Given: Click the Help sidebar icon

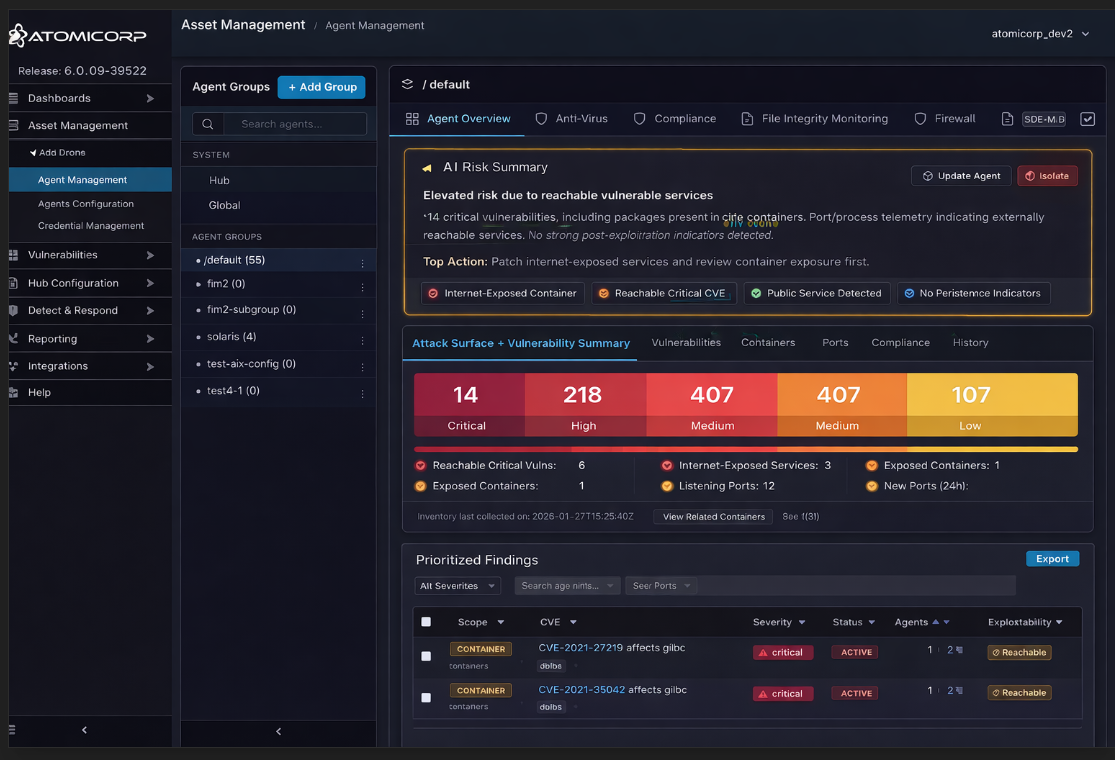Looking at the screenshot, I should pos(14,392).
